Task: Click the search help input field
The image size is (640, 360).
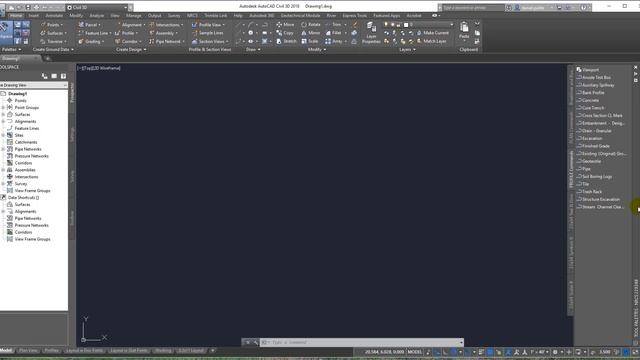Action: 473,8
